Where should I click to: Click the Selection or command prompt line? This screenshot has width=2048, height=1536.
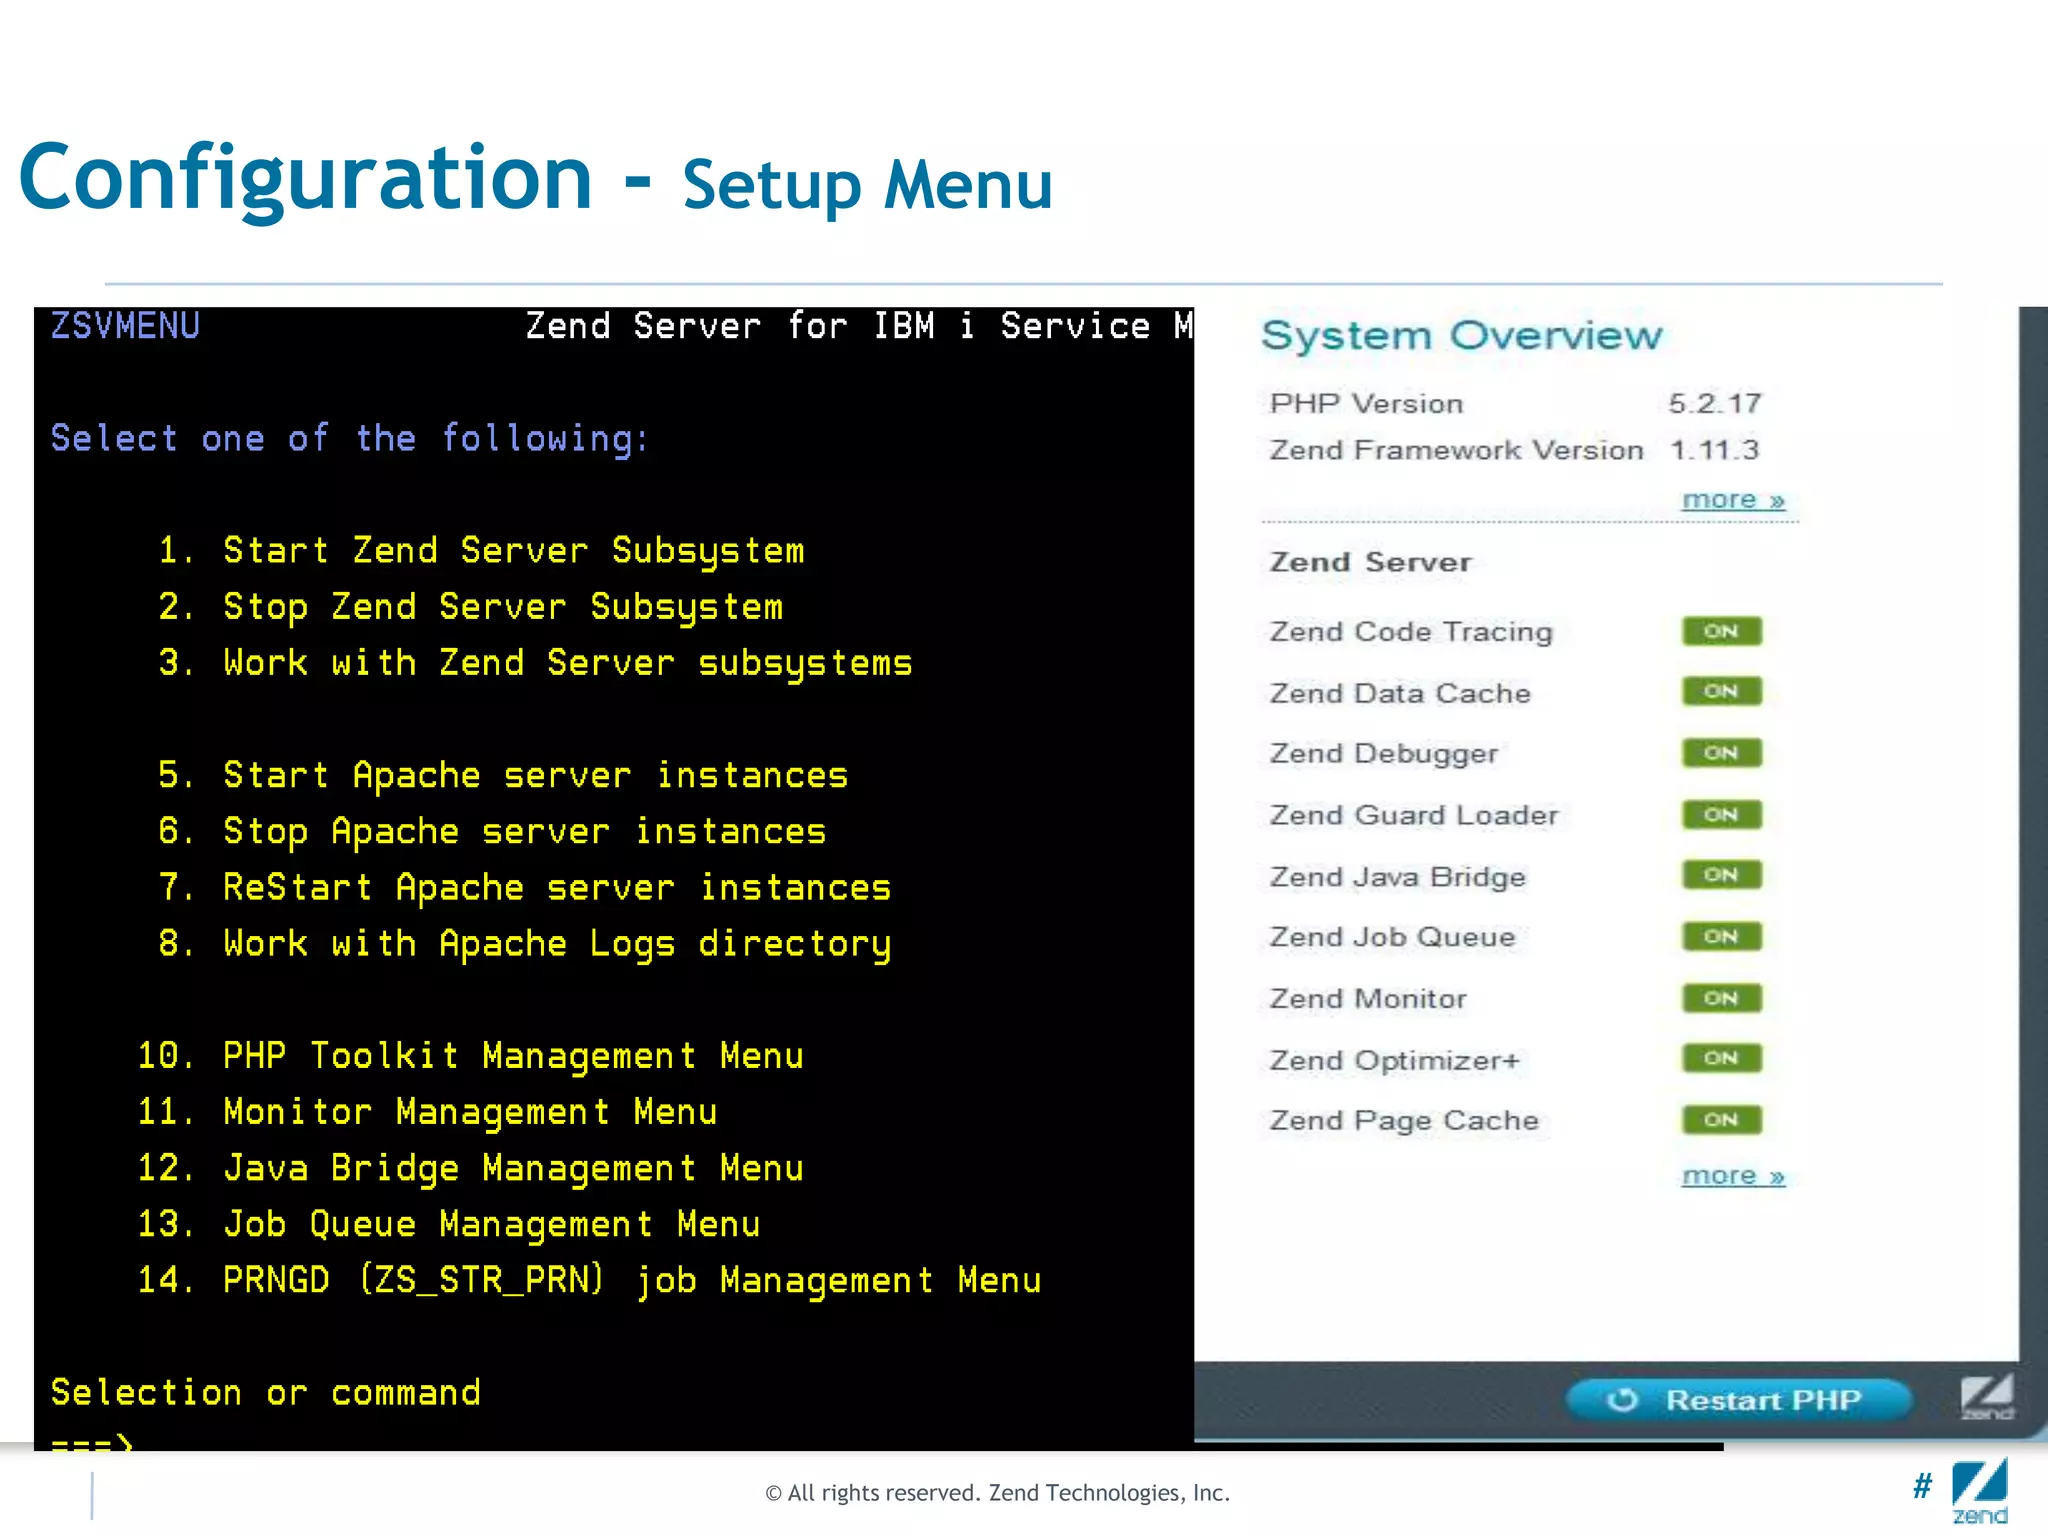pos(266,1392)
